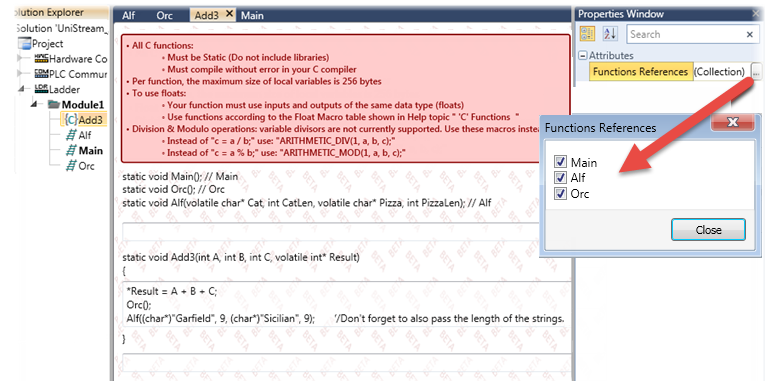Open the PLC Communications node icon

(x=41, y=74)
